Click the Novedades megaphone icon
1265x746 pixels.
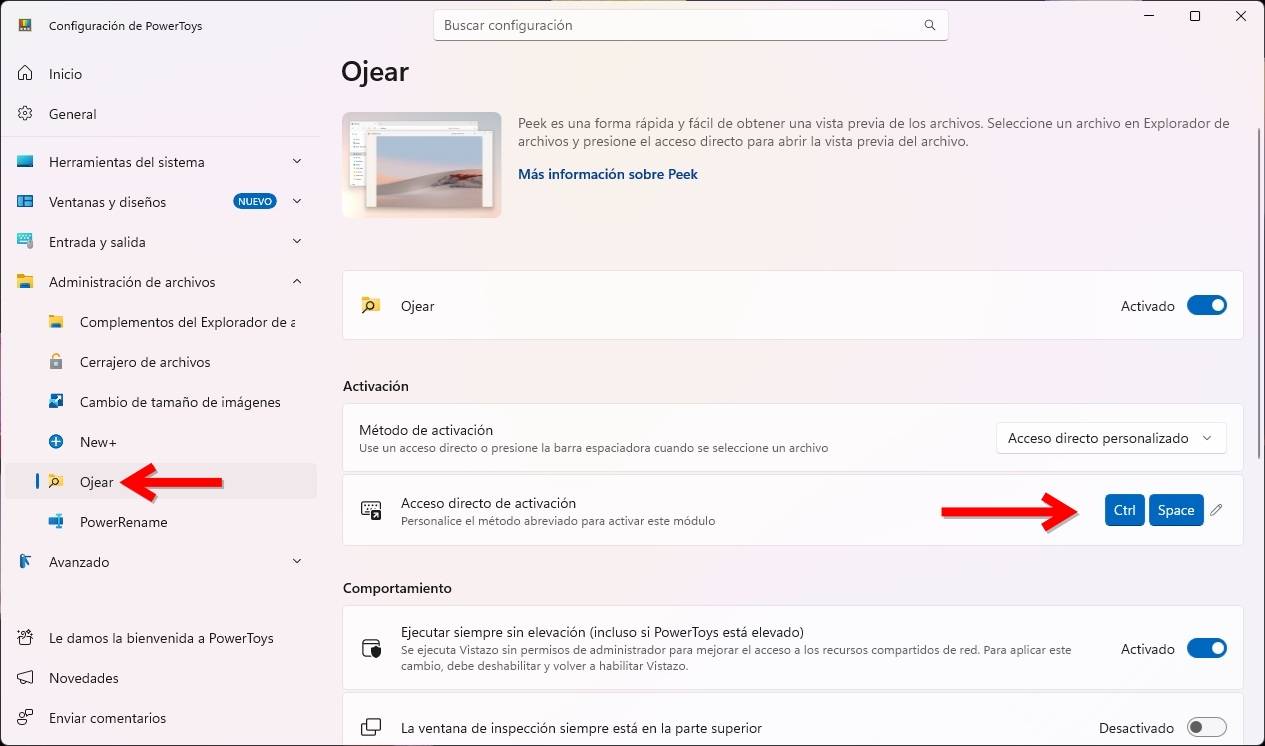click(26, 678)
